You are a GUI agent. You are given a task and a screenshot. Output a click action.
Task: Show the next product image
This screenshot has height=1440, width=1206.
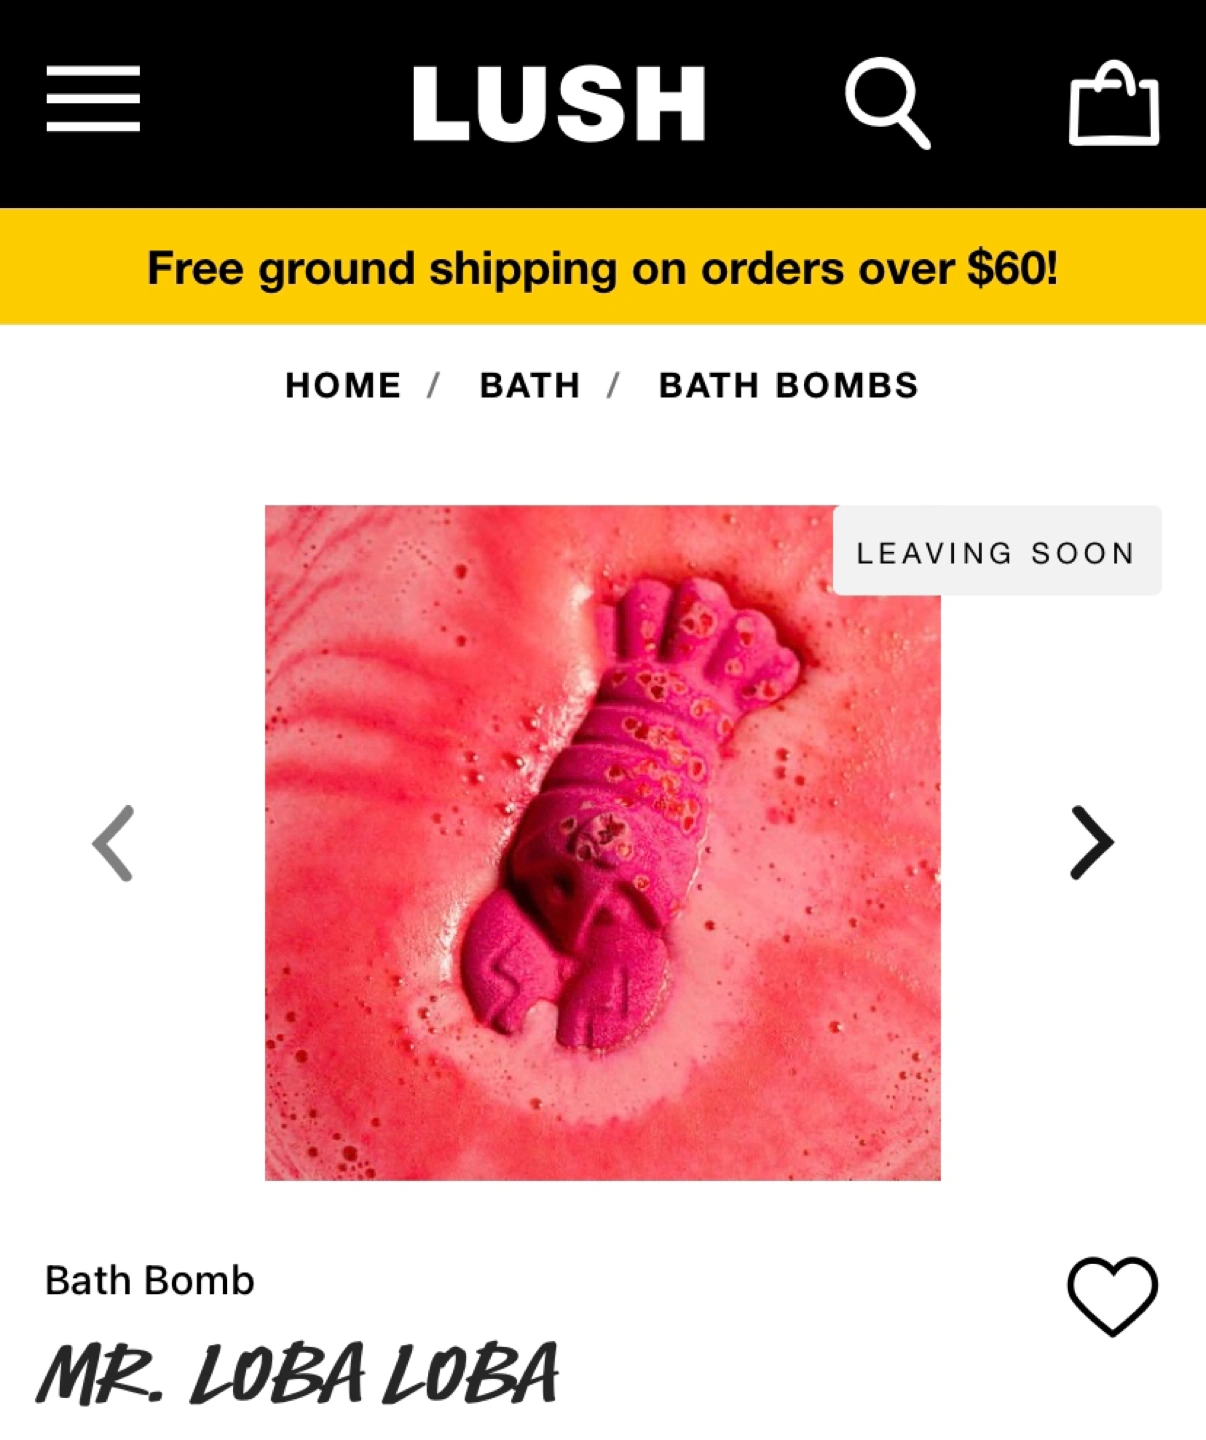pos(1092,843)
